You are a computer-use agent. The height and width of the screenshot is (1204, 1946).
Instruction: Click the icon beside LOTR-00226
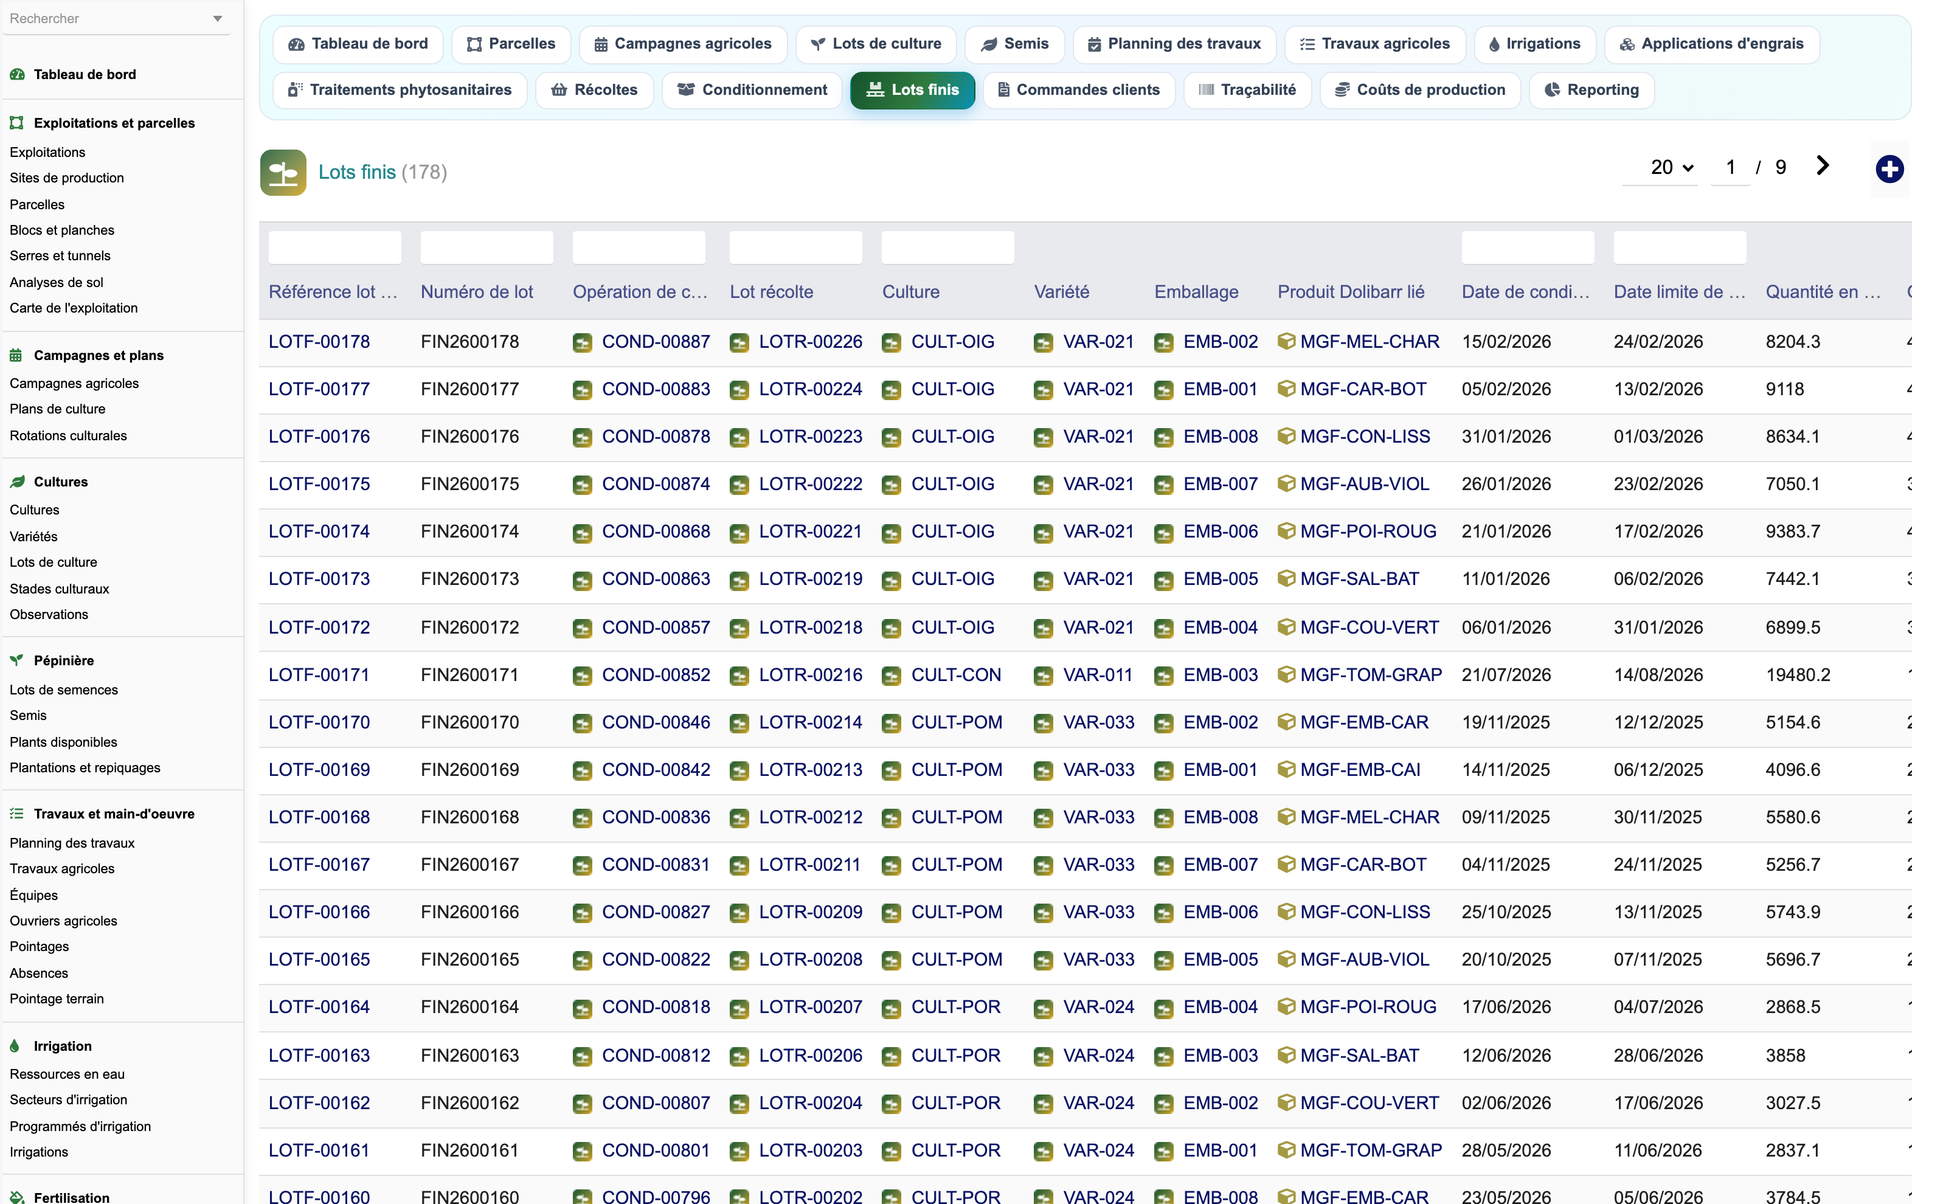pyautogui.click(x=739, y=343)
